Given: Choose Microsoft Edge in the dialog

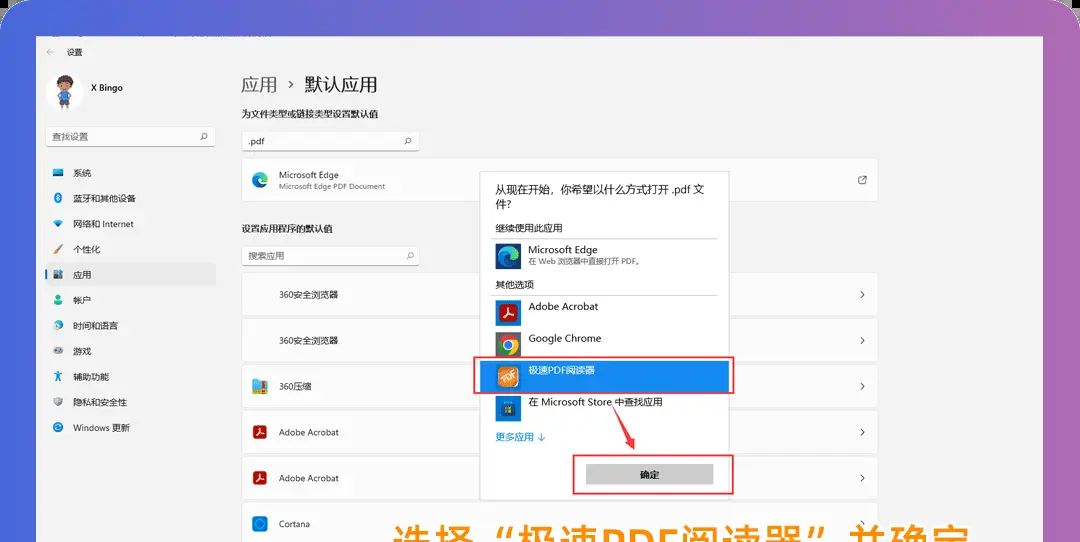Looking at the screenshot, I should [x=604, y=256].
